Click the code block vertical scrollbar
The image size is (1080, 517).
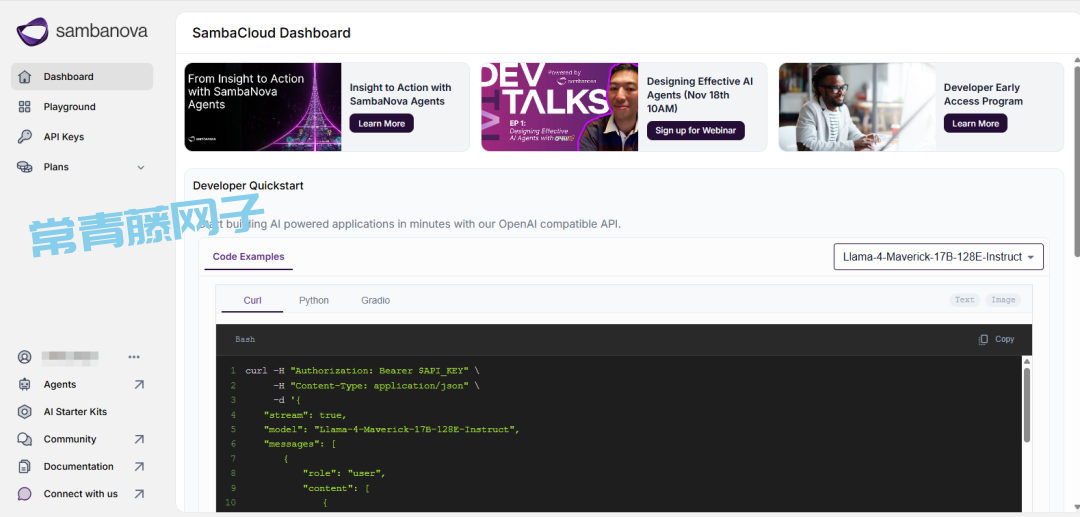click(1026, 405)
